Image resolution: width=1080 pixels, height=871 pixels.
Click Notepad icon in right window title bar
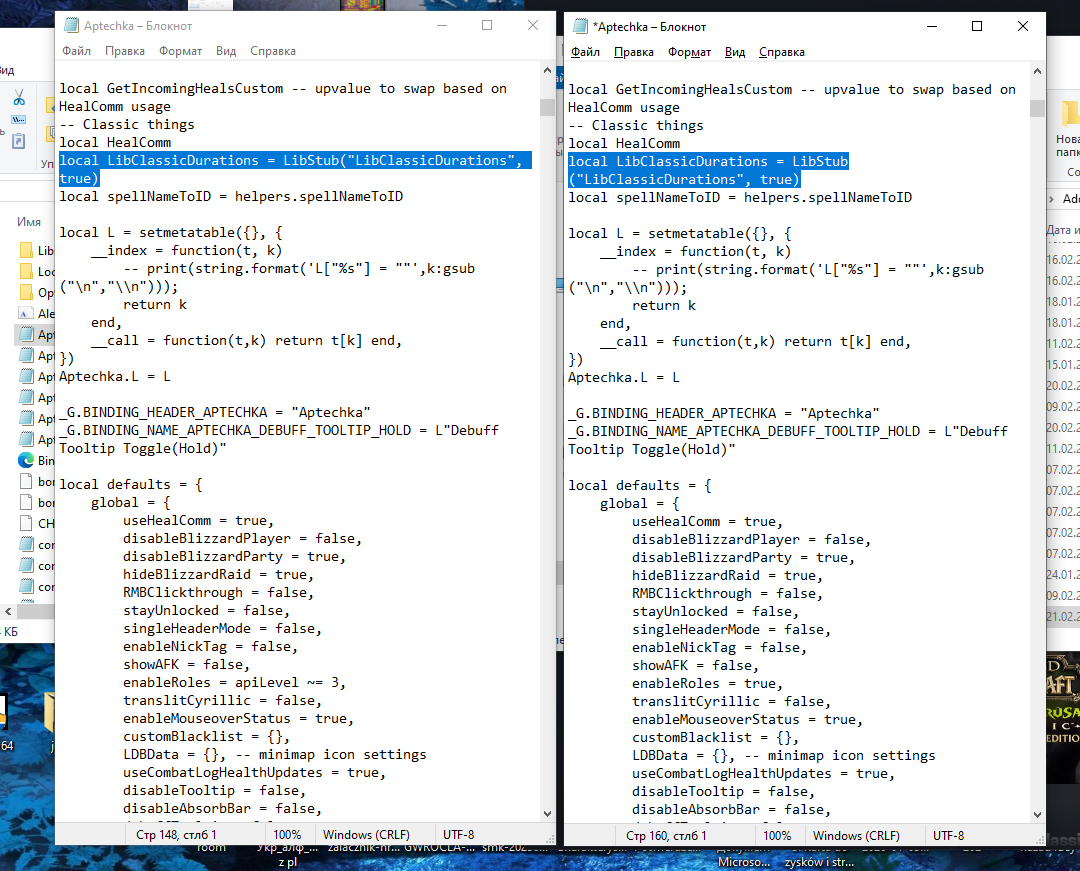click(580, 26)
